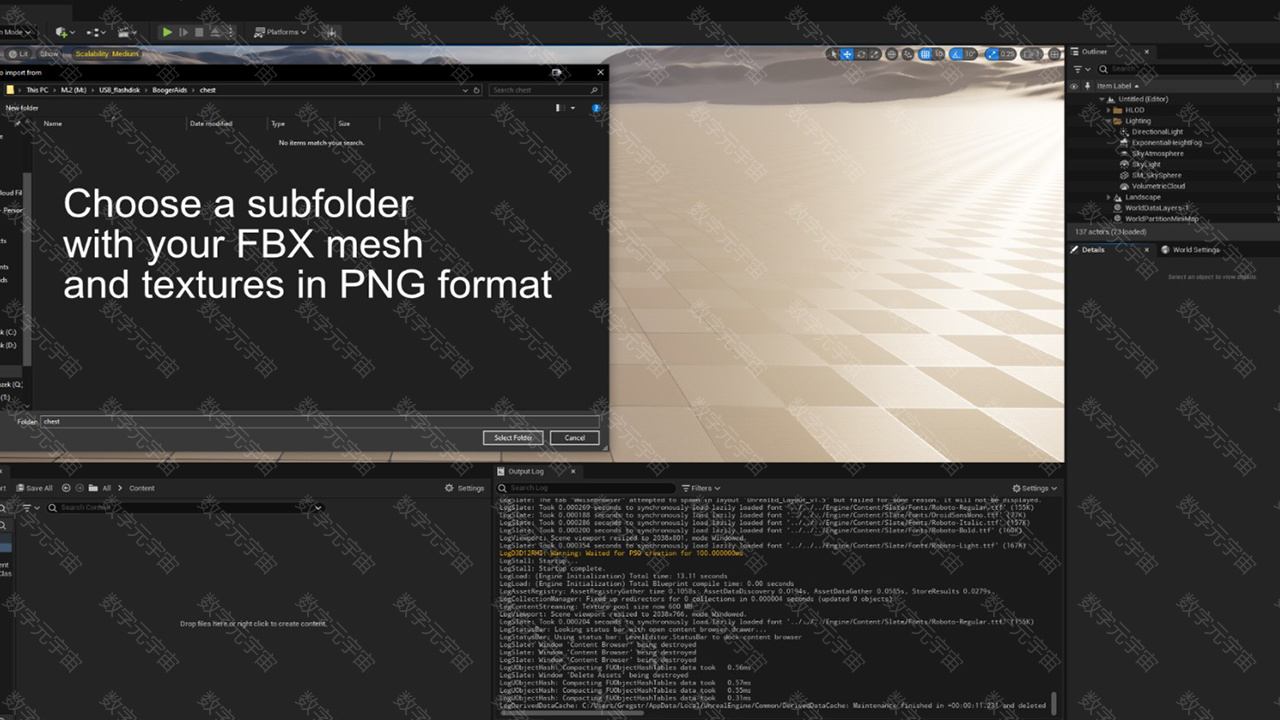Collapse the Lighting folder

click(1109, 121)
